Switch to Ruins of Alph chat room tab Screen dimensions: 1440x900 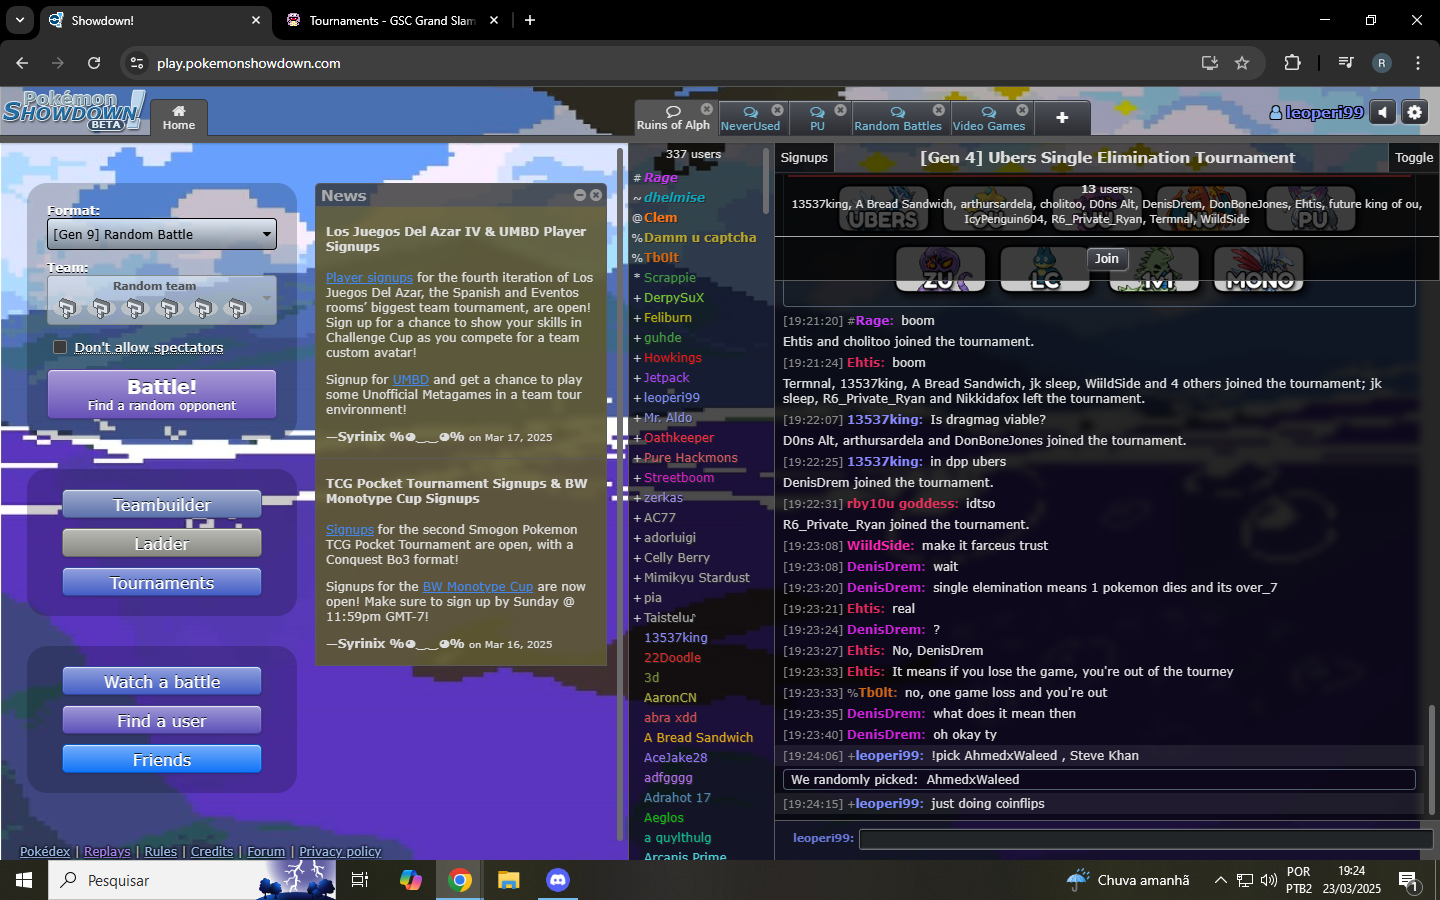pos(673,118)
